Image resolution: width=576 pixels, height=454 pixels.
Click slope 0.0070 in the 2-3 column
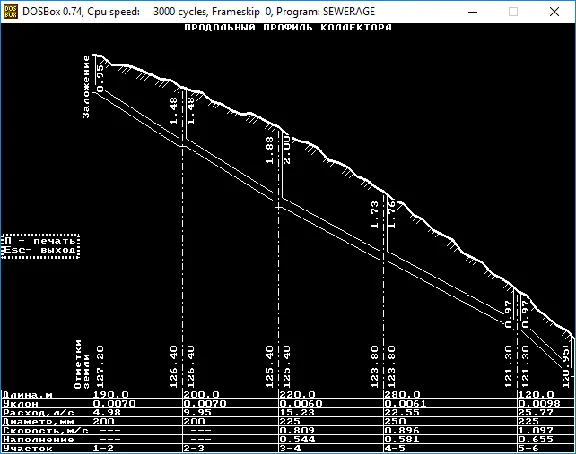tap(205, 404)
